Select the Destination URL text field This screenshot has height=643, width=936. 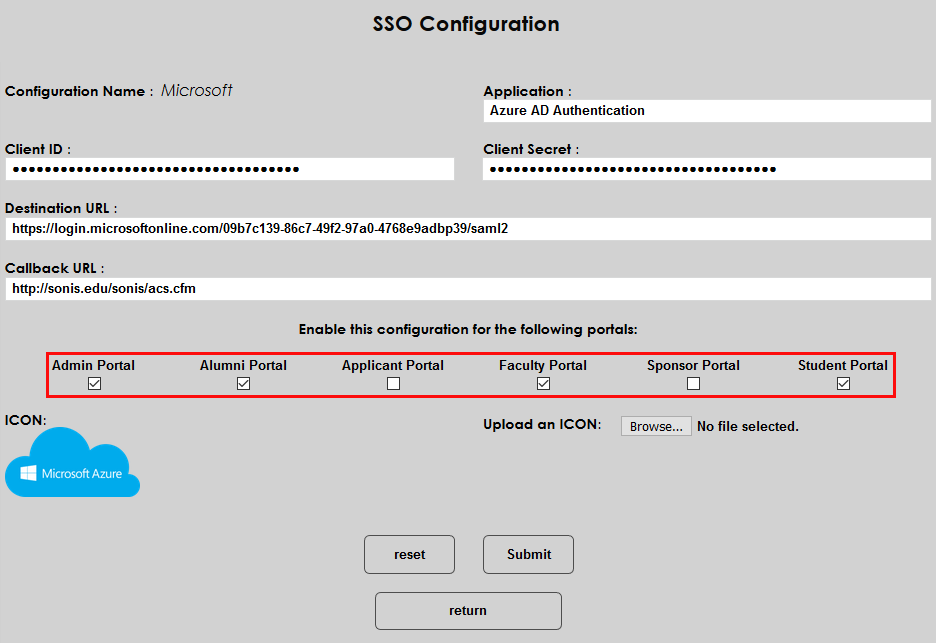click(x=468, y=229)
